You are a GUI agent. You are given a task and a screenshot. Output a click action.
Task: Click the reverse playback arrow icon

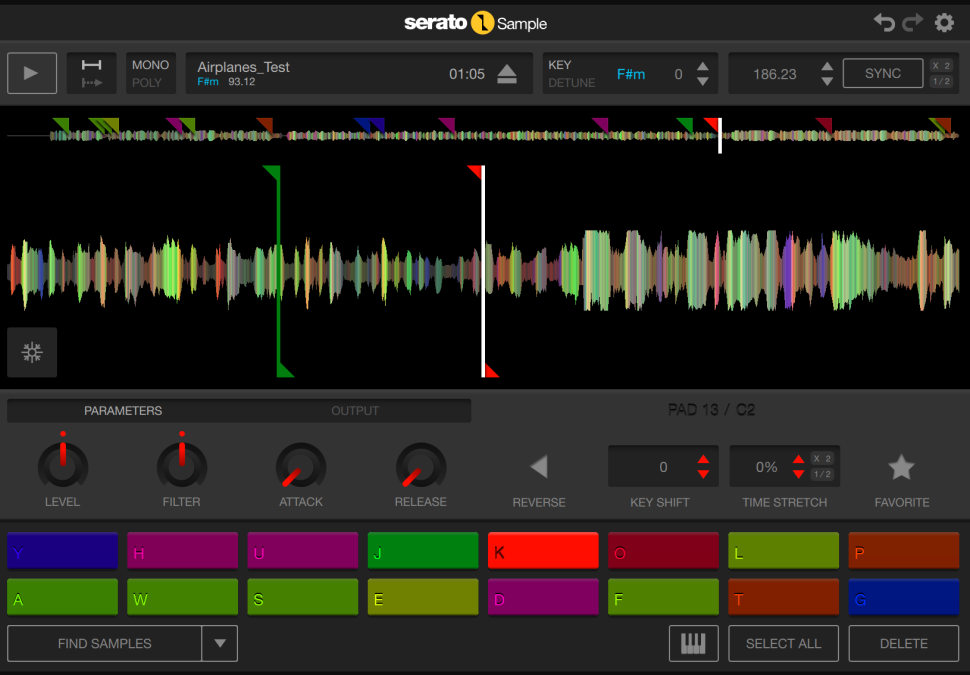(x=539, y=467)
